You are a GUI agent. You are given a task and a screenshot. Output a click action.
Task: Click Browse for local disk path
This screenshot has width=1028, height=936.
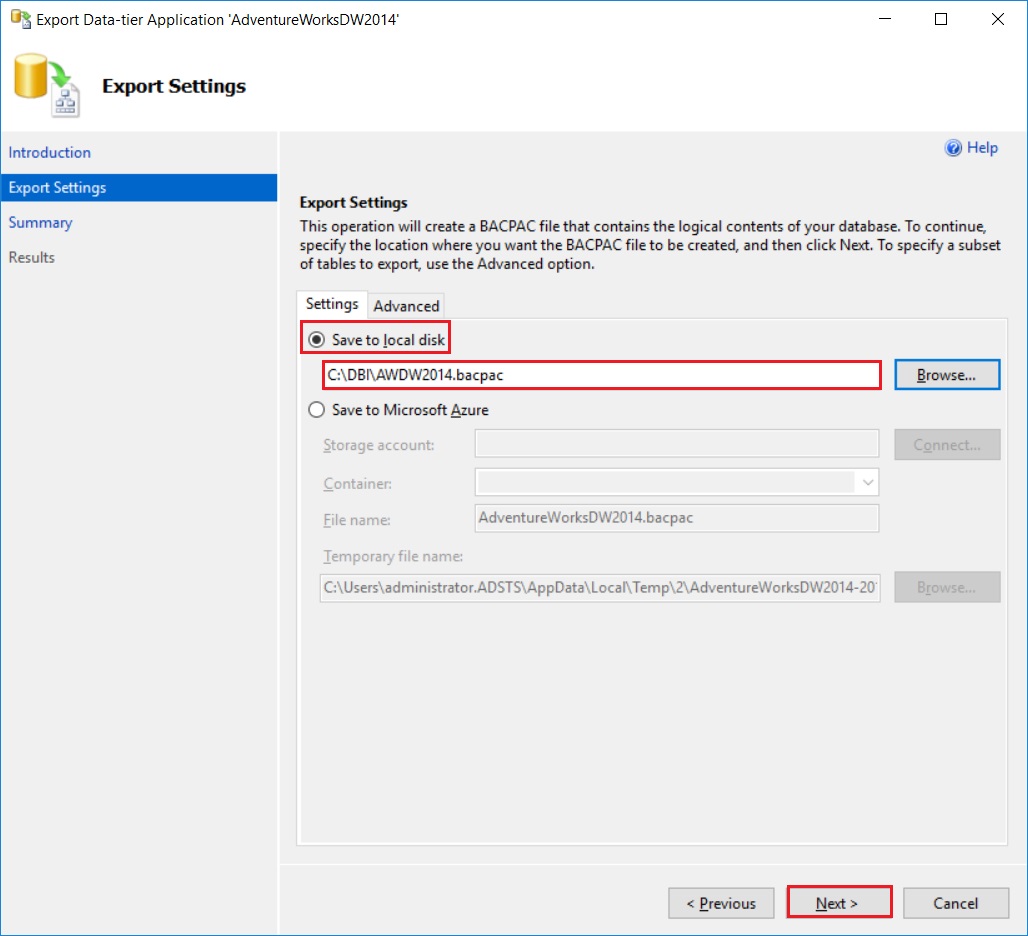point(947,375)
